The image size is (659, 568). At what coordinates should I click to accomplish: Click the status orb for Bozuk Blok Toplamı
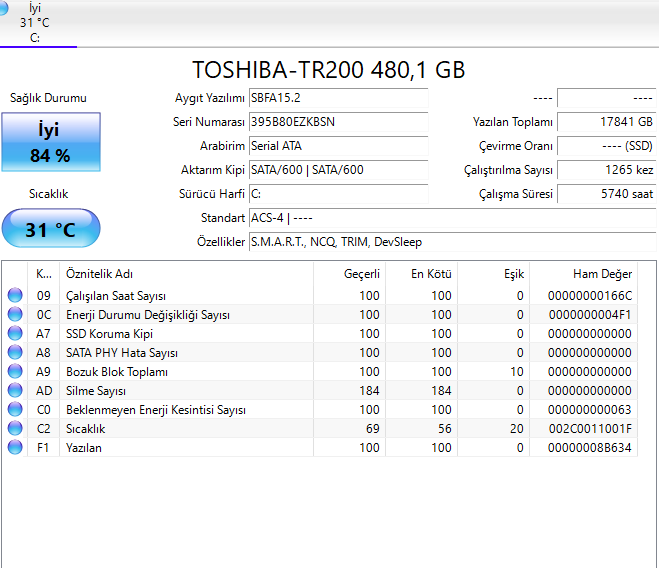[x=15, y=371]
